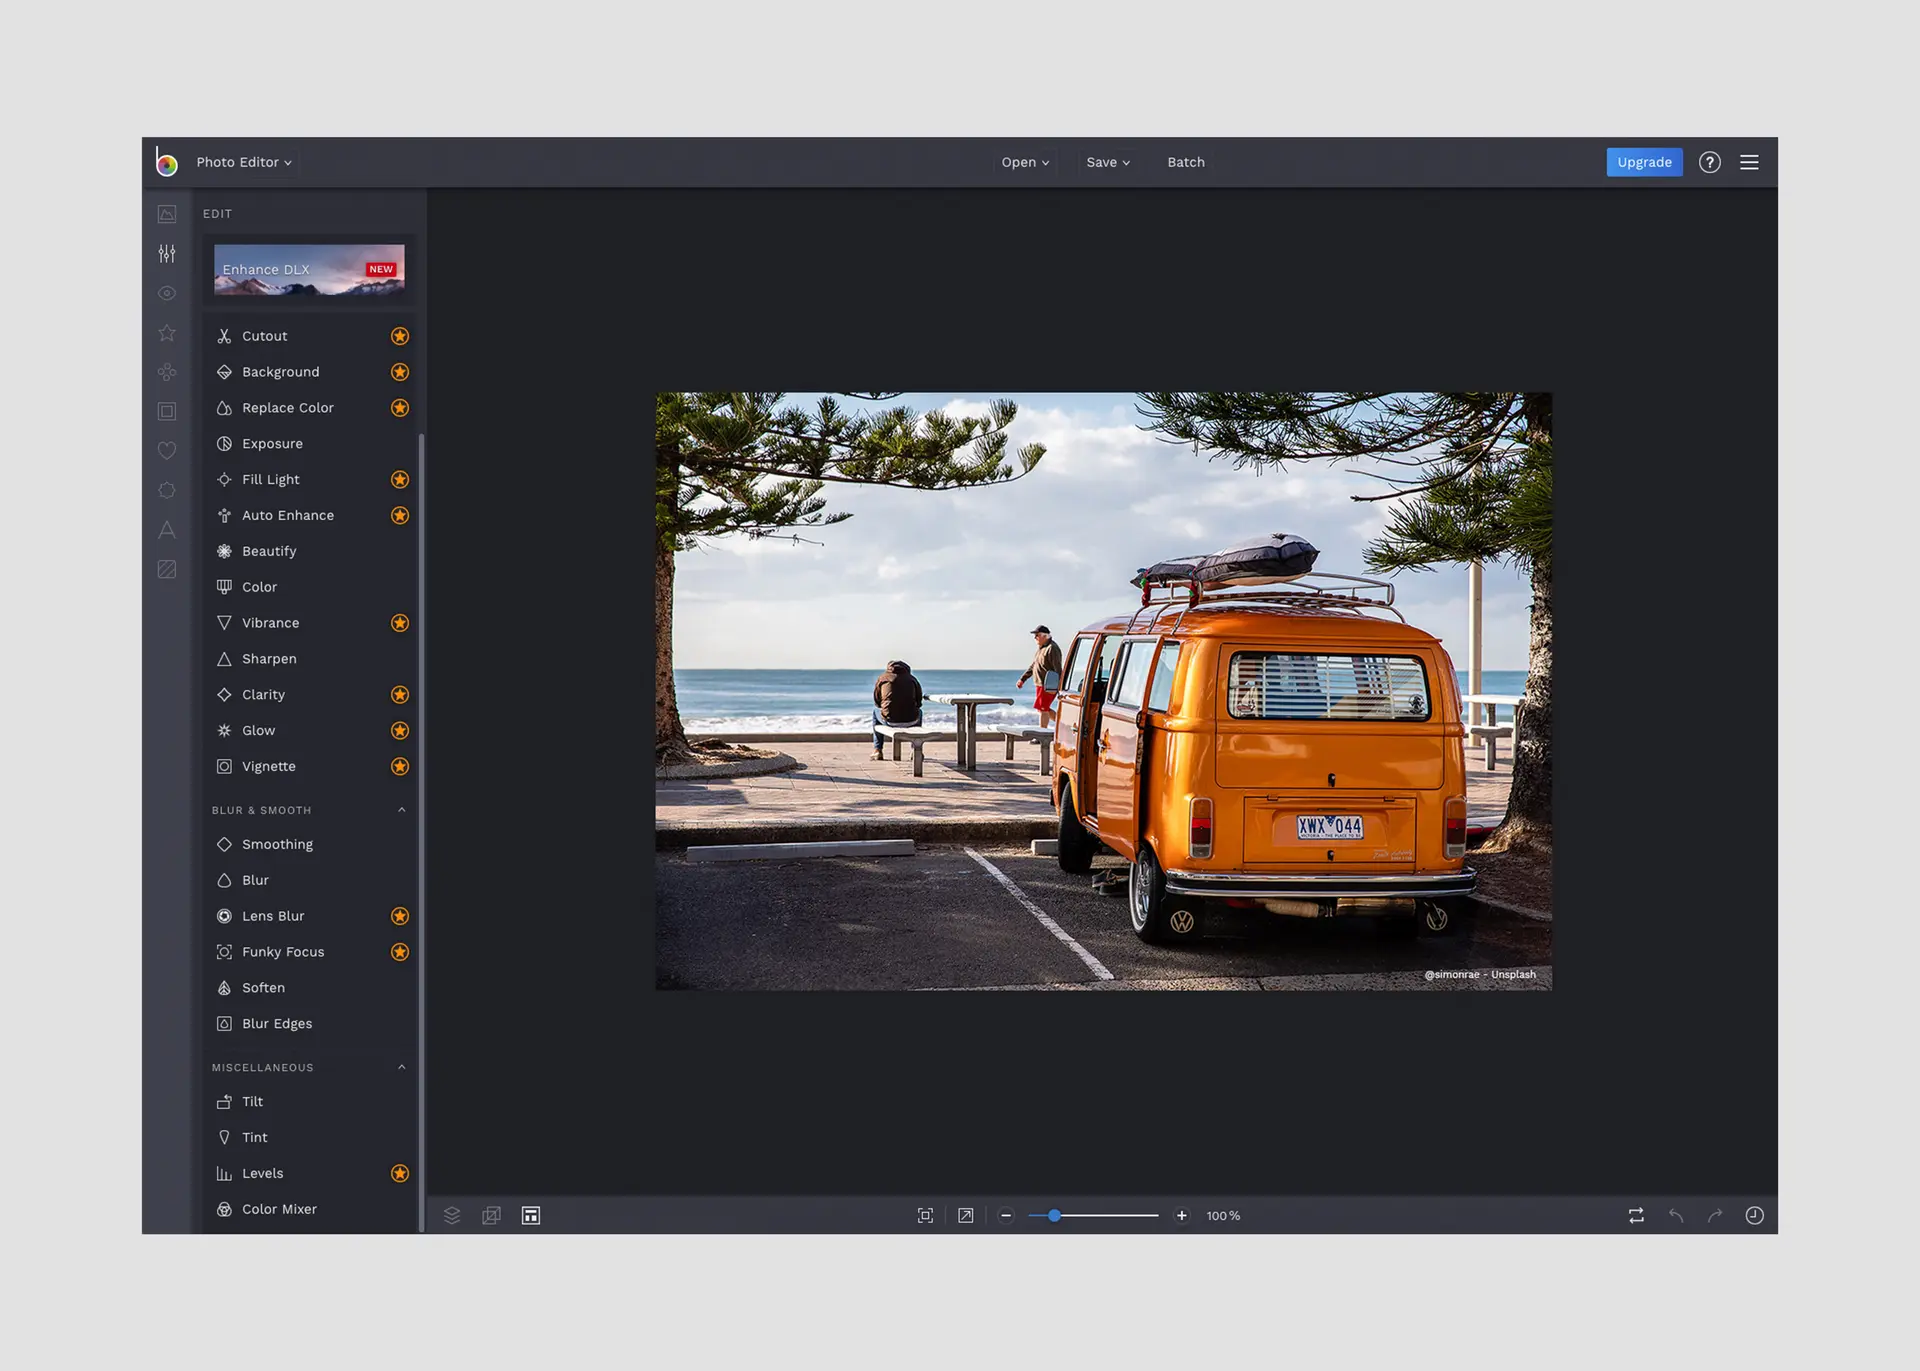Image resolution: width=1920 pixels, height=1371 pixels.
Task: Click the zoom slider handle
Action: click(1054, 1215)
